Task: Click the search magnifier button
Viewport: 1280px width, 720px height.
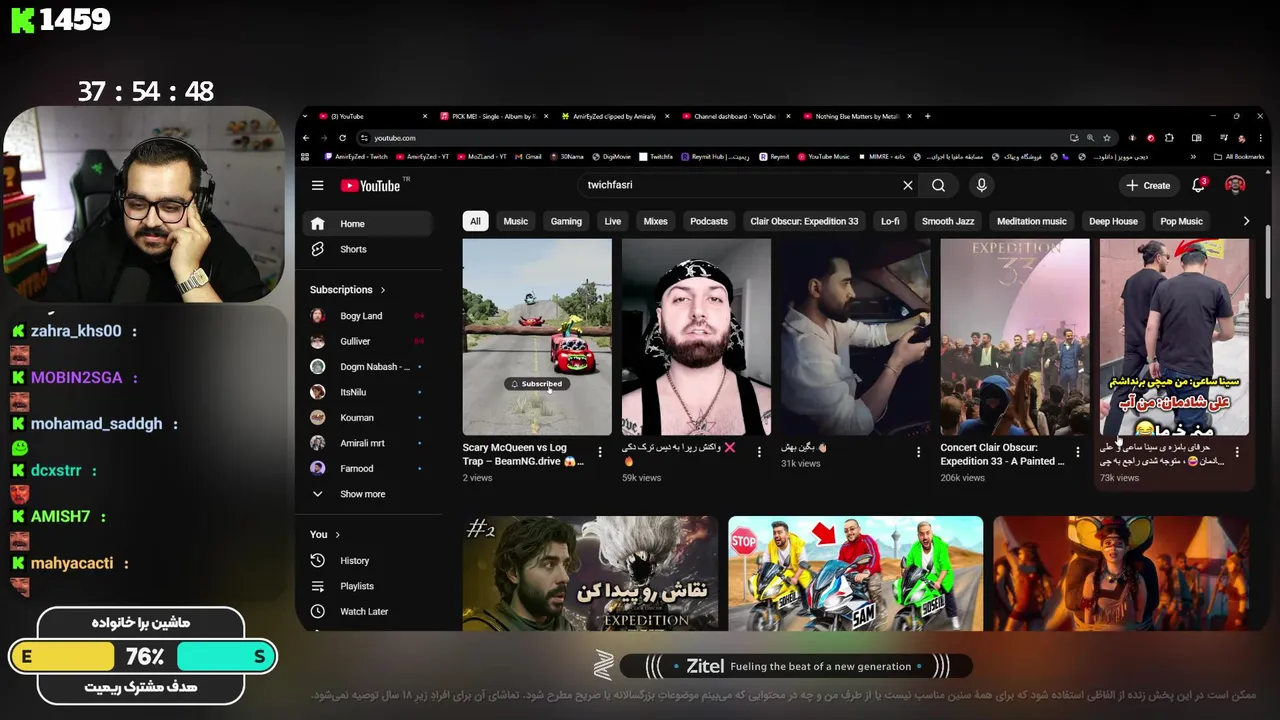Action: (x=938, y=185)
